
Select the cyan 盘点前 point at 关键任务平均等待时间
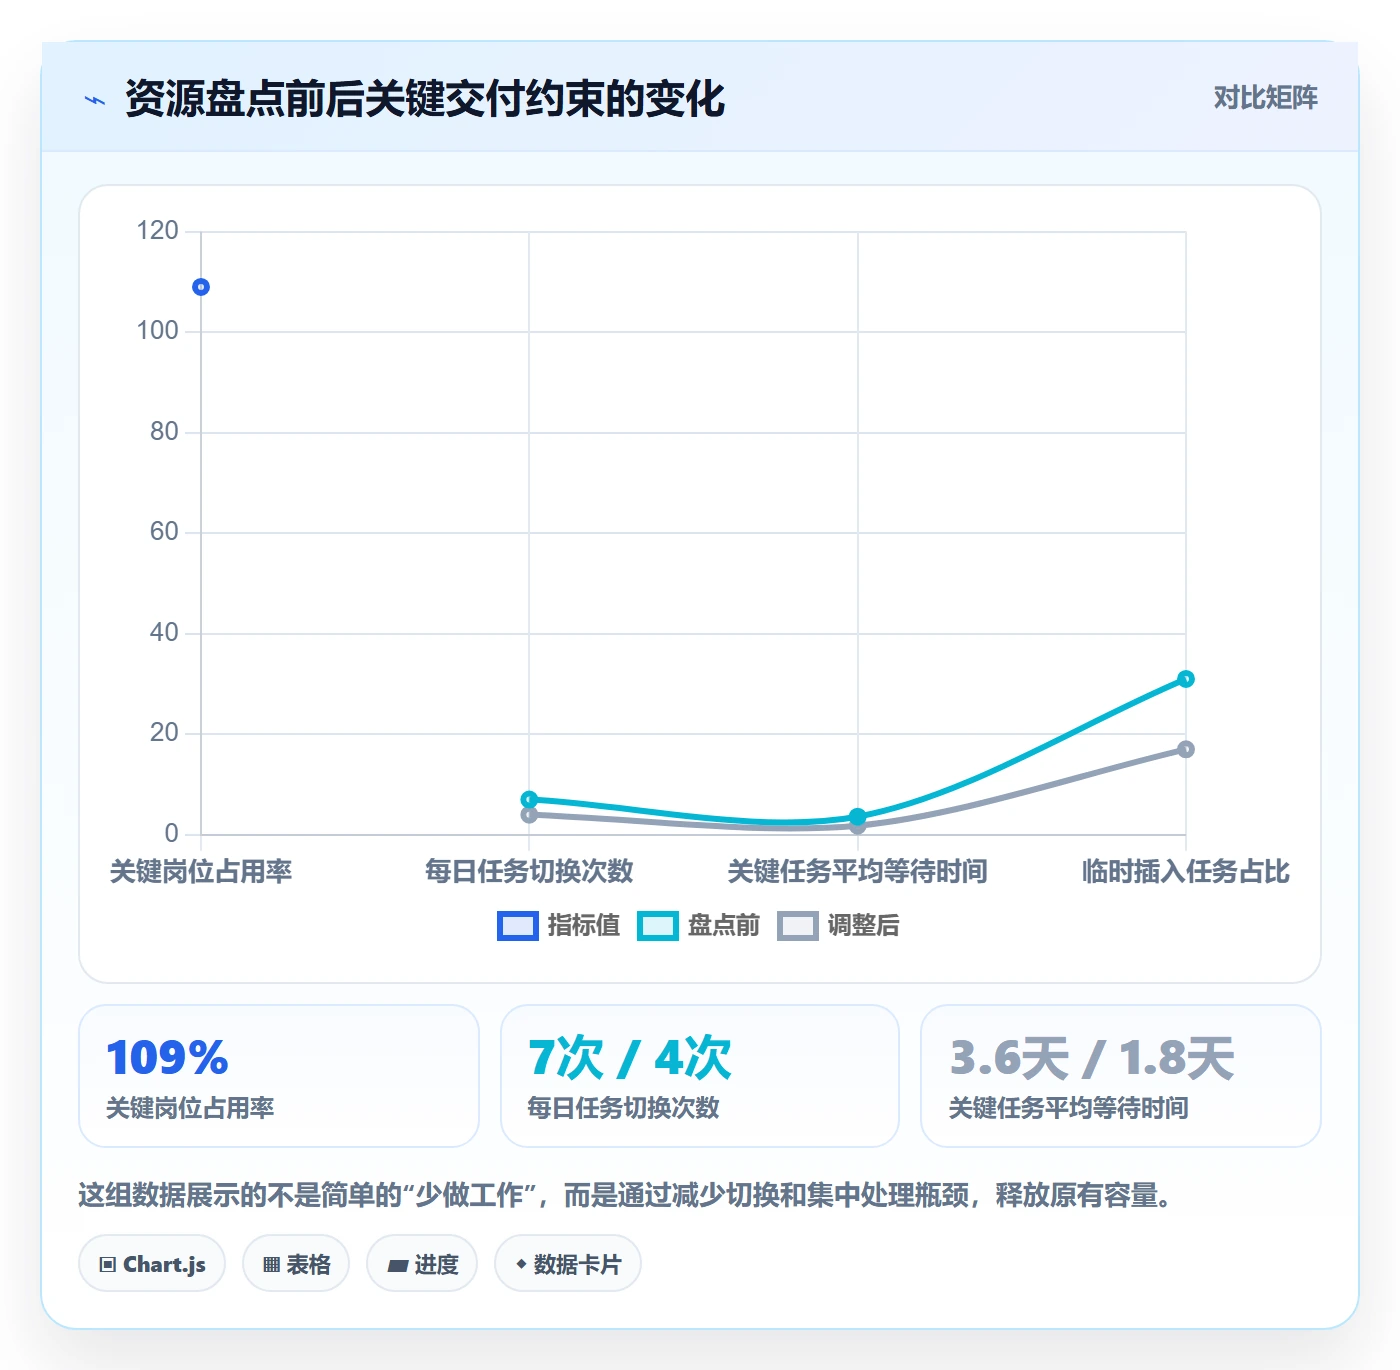pos(857,816)
